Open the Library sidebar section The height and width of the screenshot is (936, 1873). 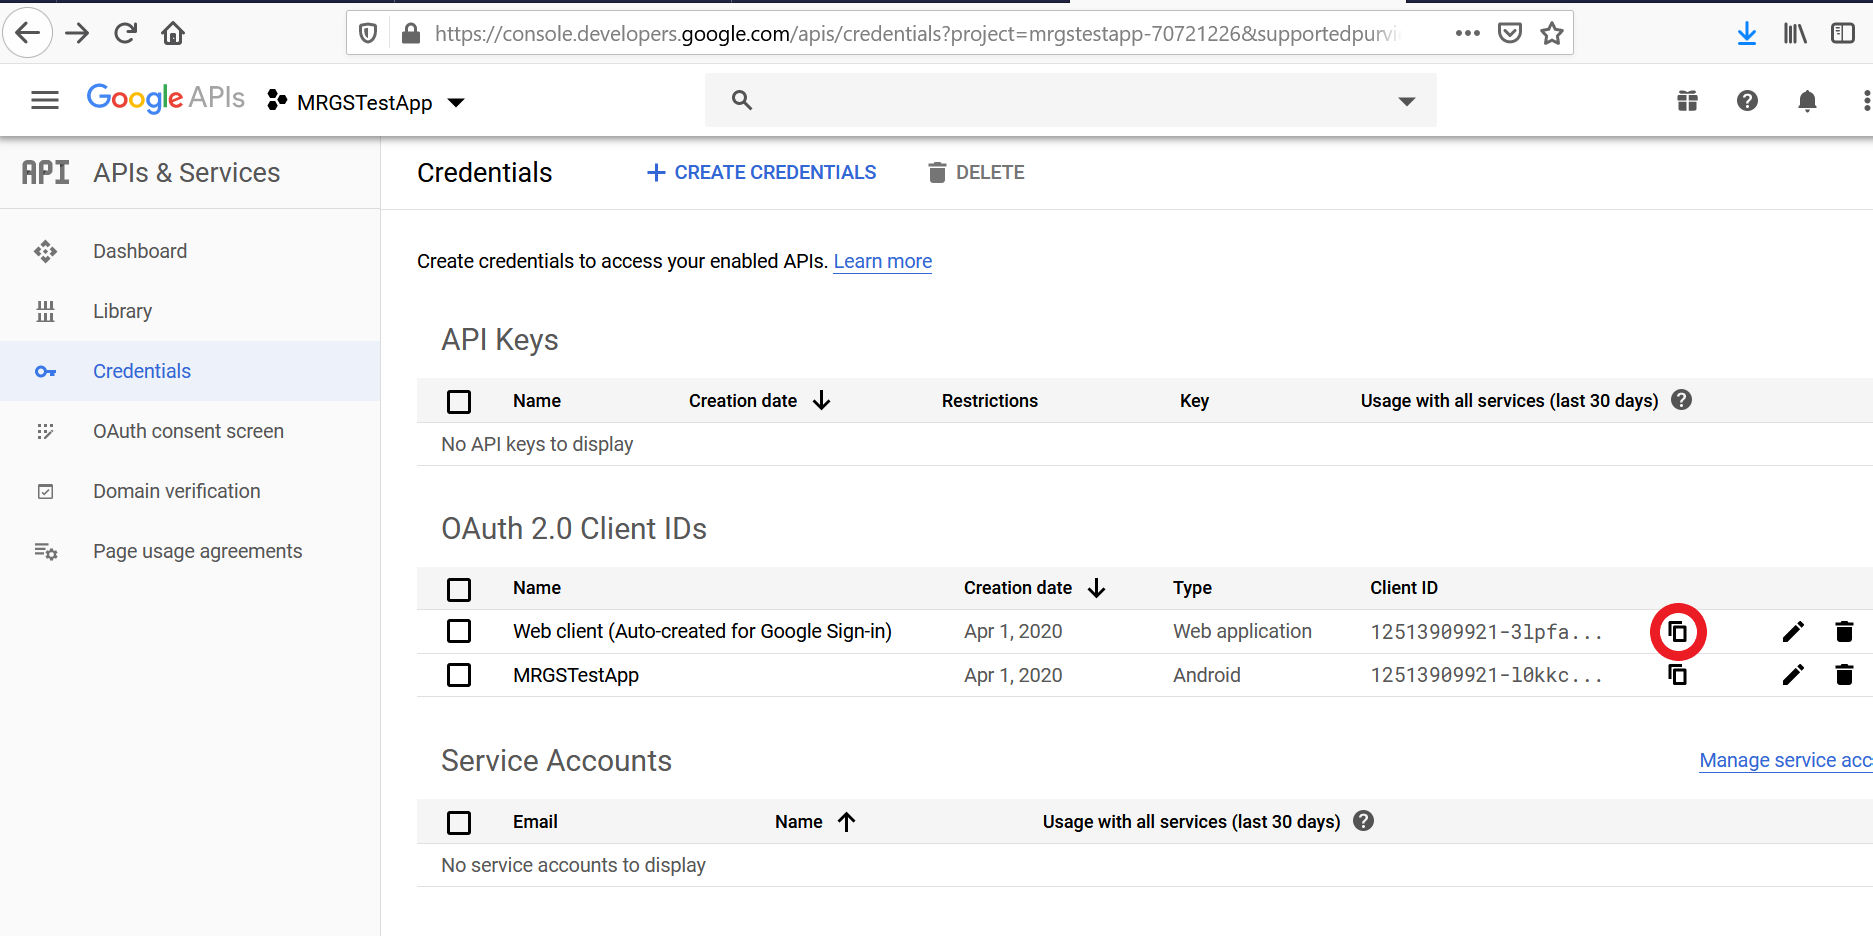tap(122, 311)
